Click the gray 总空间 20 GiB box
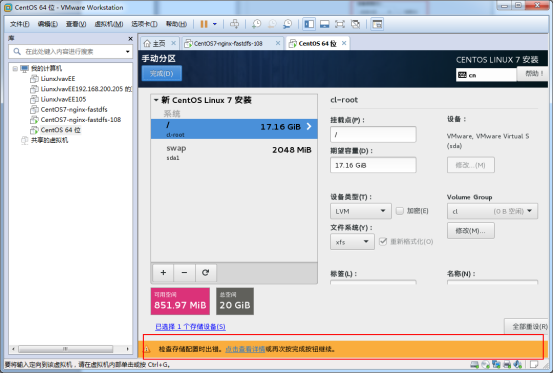553x373 pixels. click(x=235, y=301)
